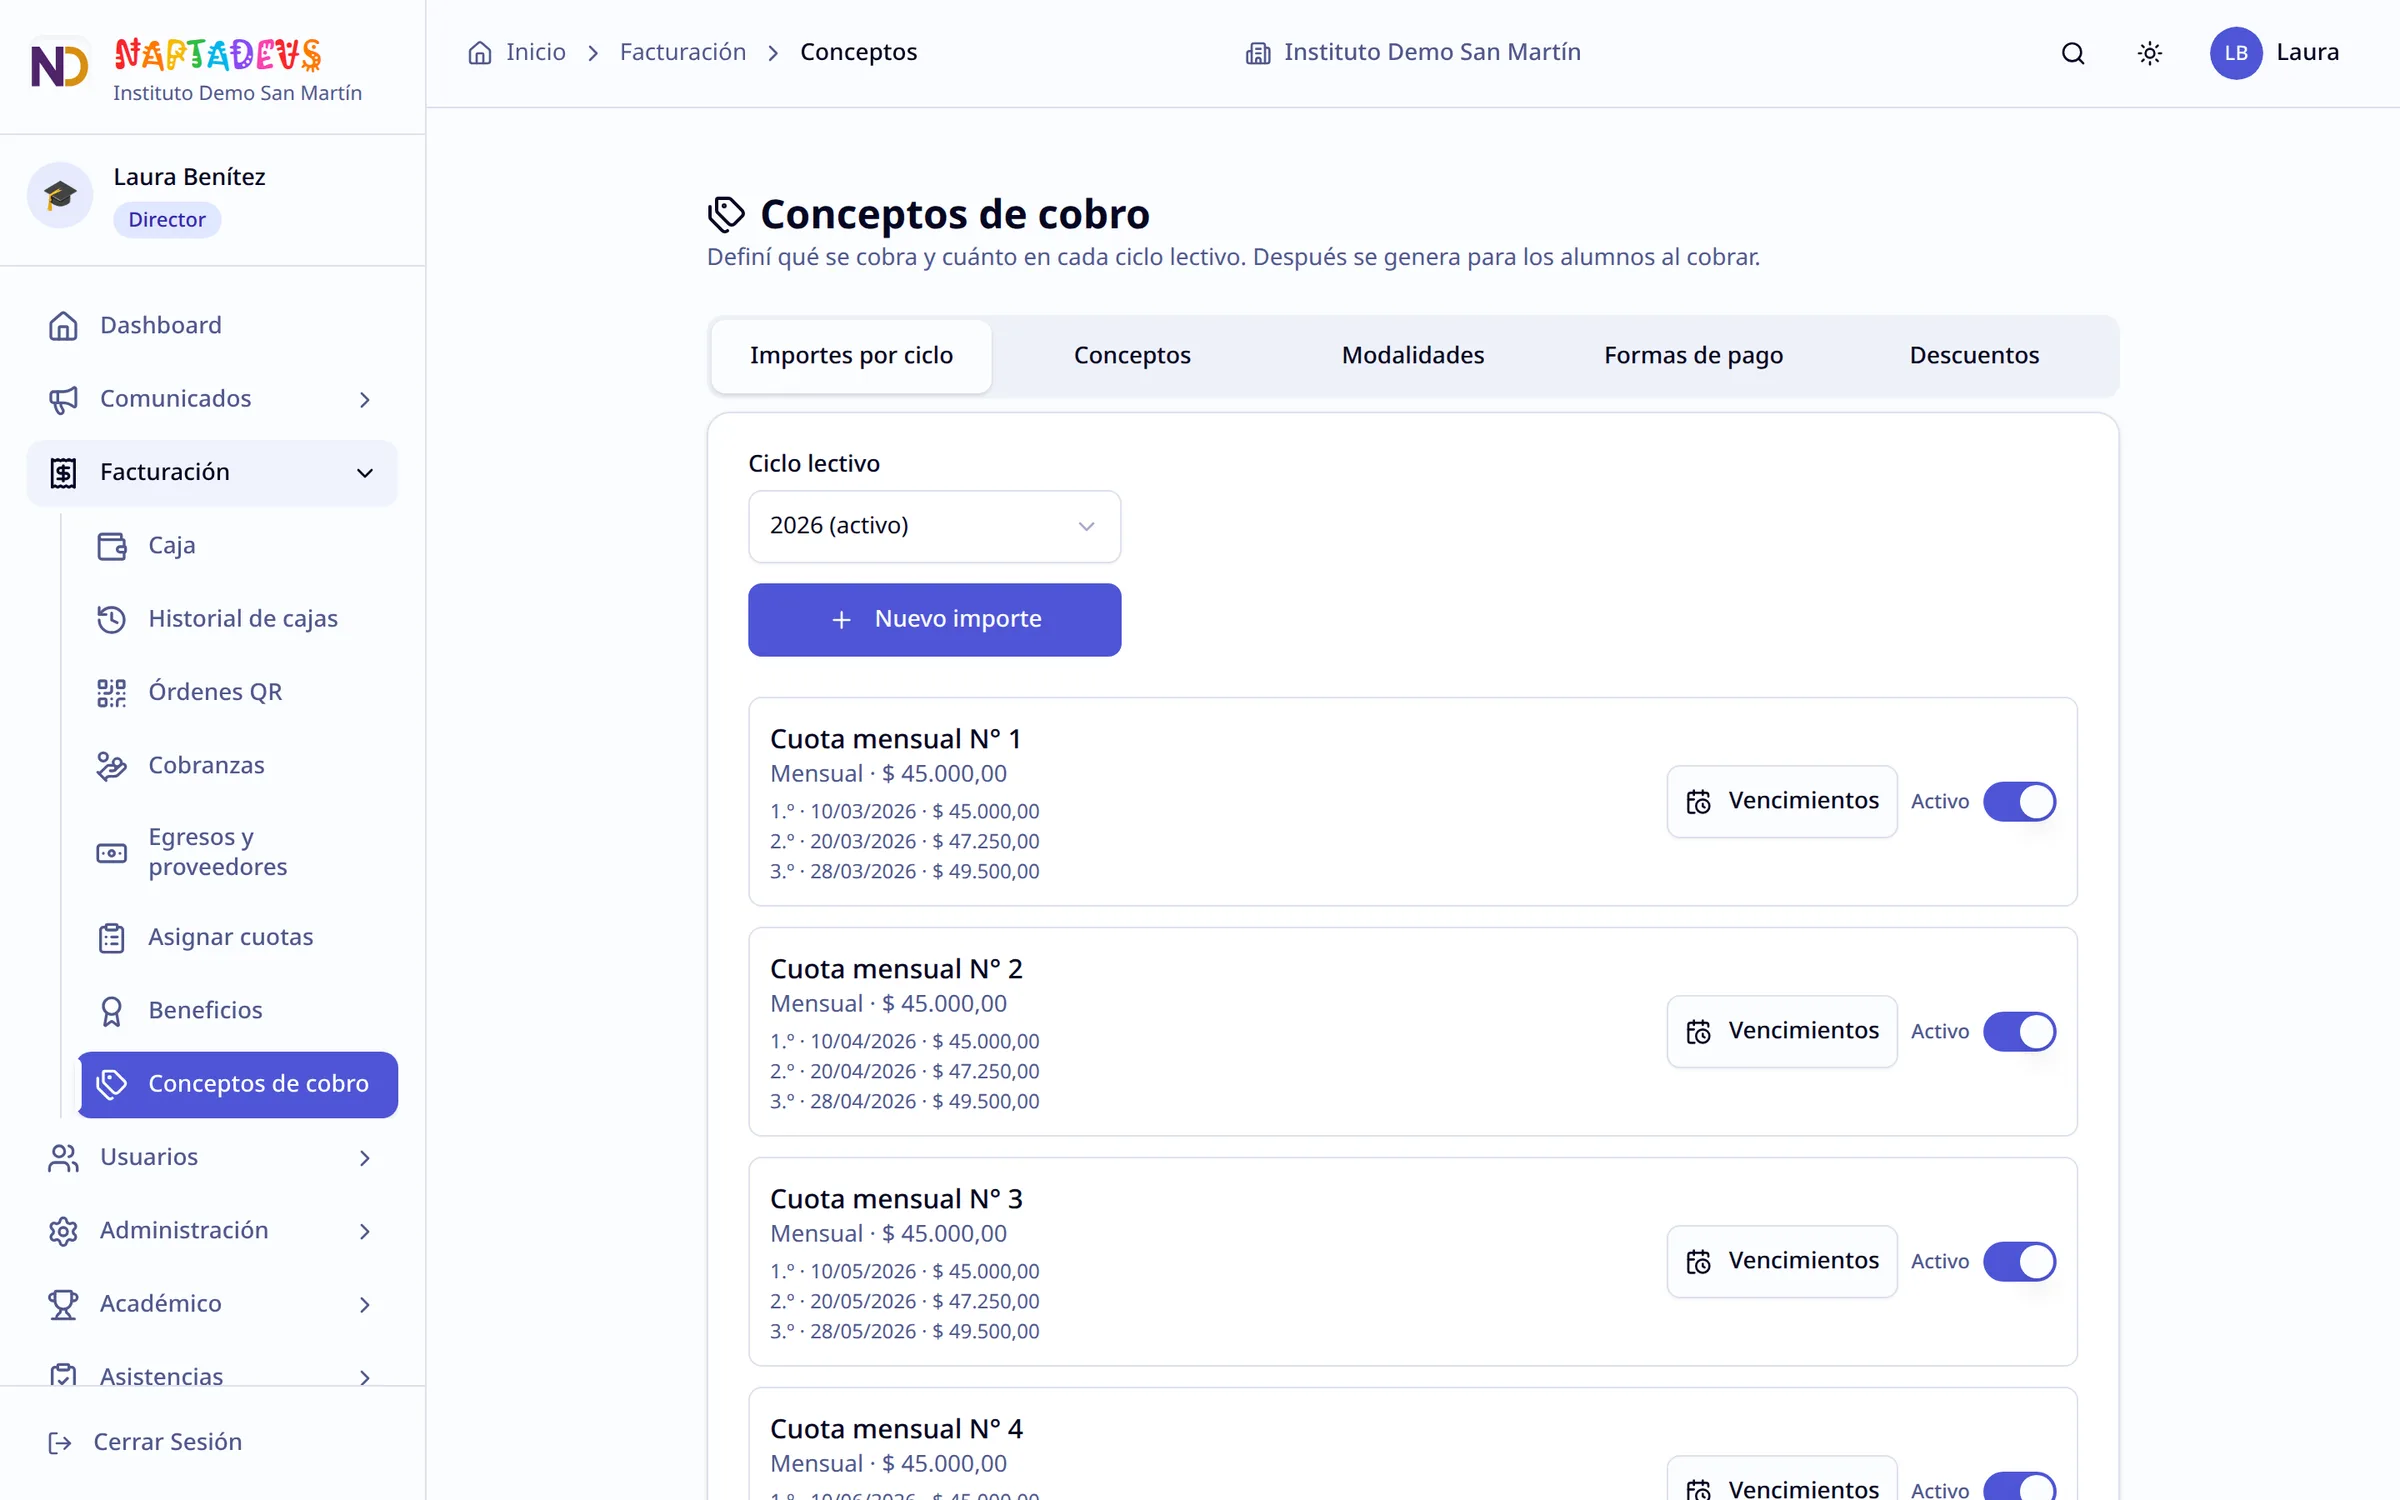Open the Descuentos tab

pos(1974,356)
